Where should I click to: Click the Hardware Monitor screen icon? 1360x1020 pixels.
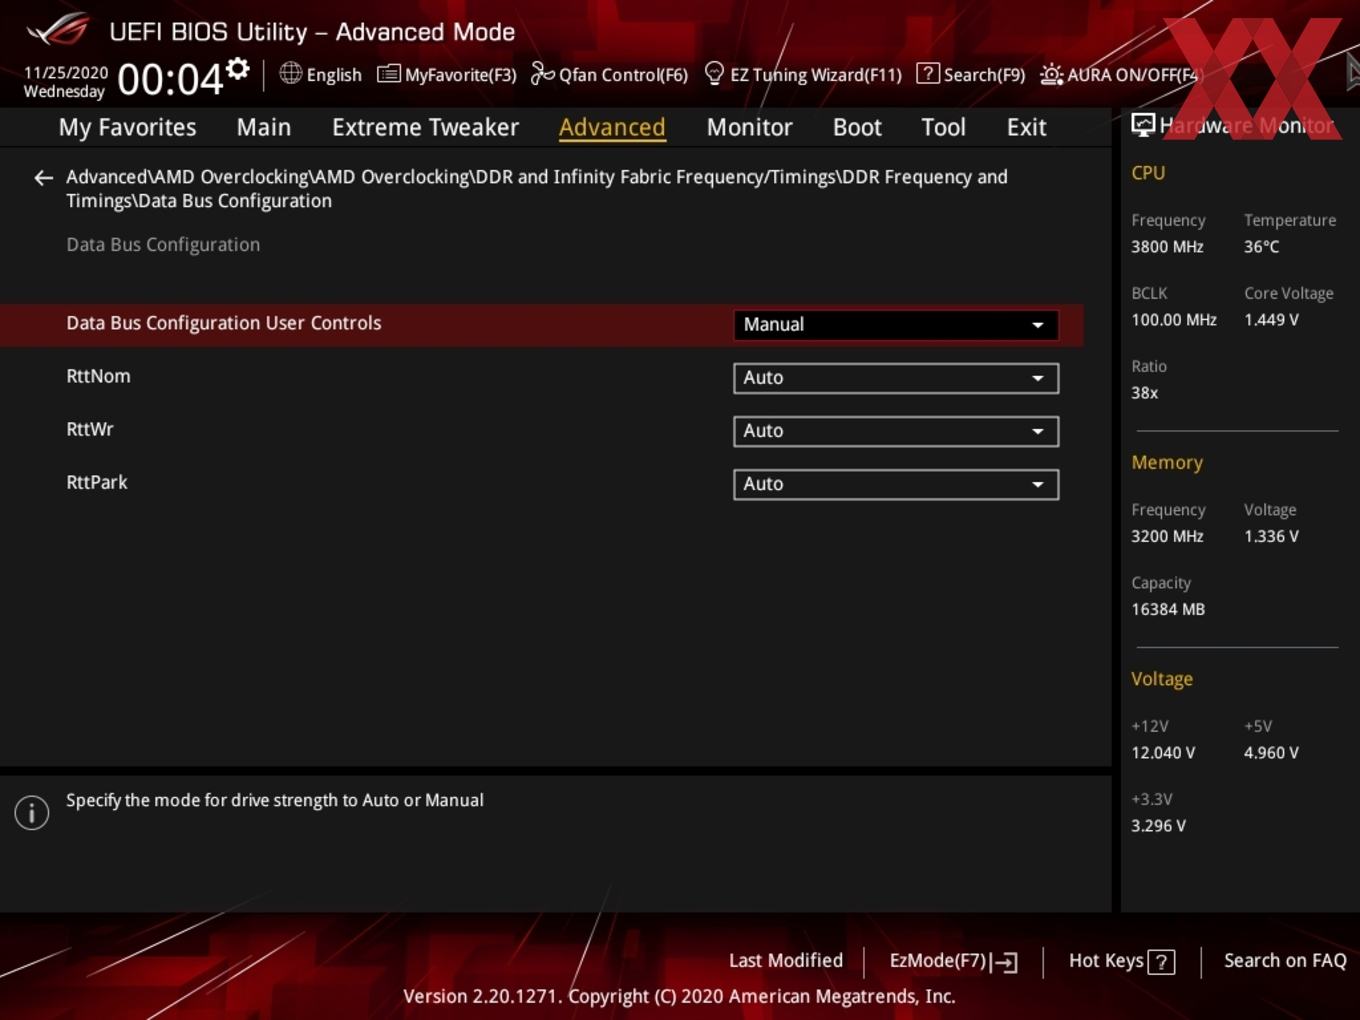[1143, 125]
